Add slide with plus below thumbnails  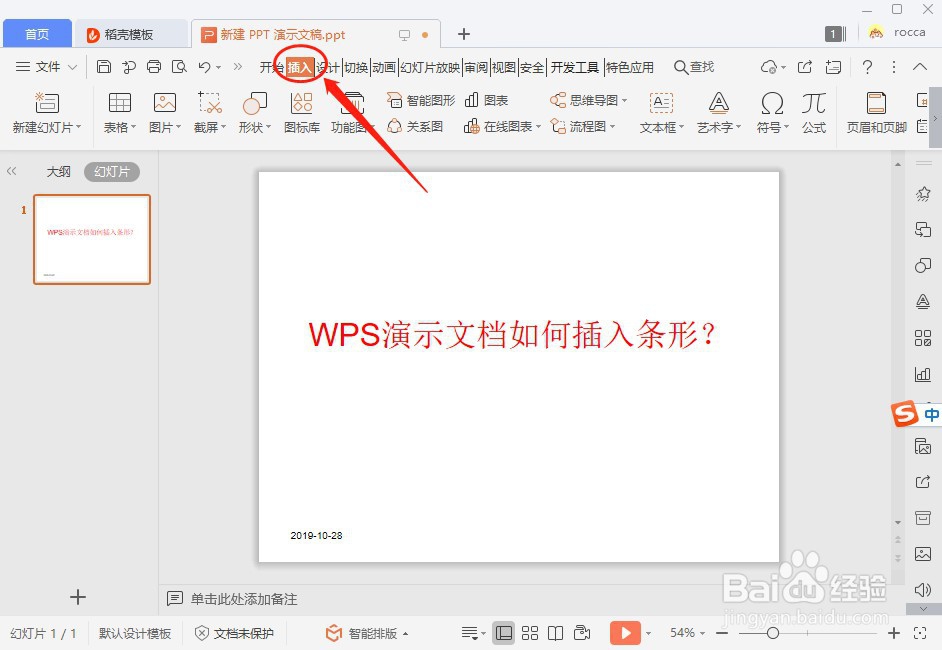point(77,597)
